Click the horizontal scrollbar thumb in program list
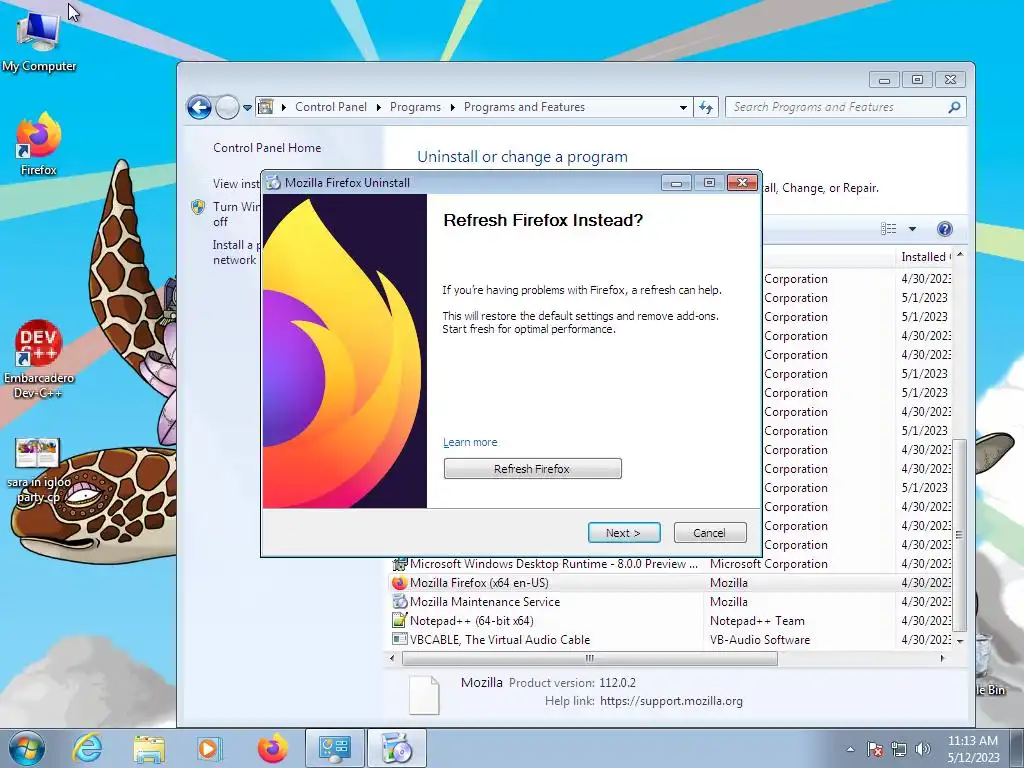The image size is (1024, 768). [x=590, y=658]
